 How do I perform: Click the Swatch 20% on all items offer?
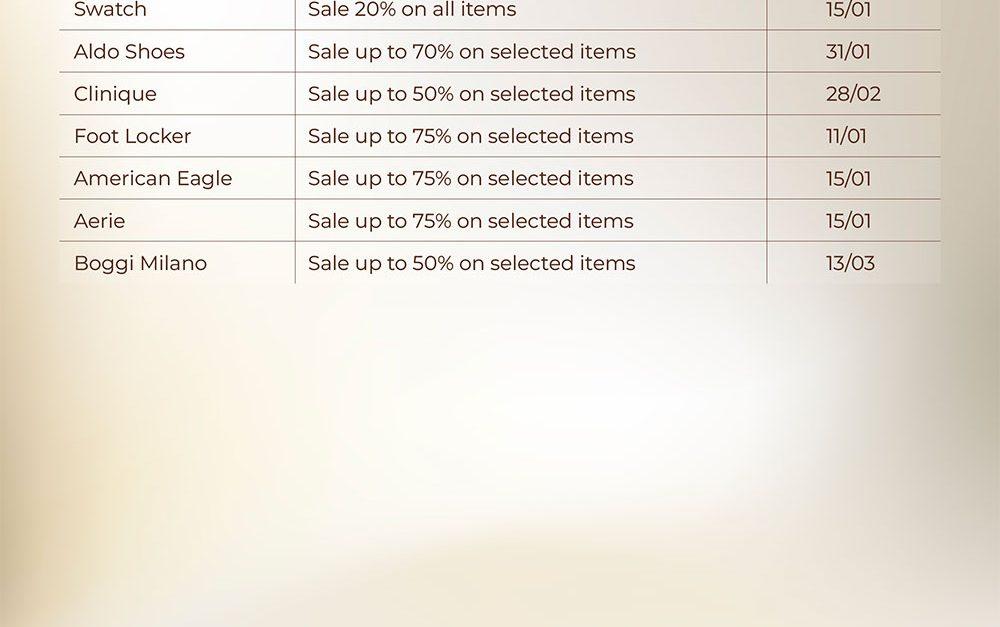pos(412,10)
